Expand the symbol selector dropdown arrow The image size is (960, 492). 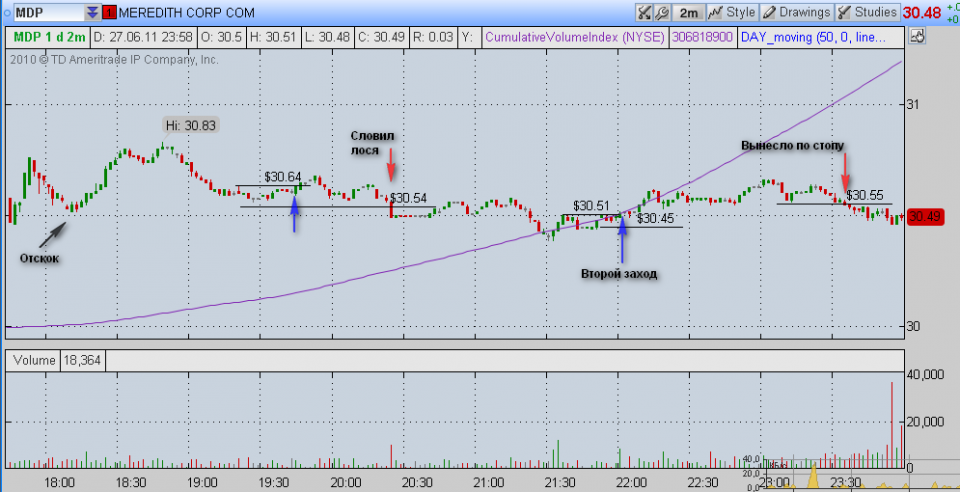click(92, 13)
